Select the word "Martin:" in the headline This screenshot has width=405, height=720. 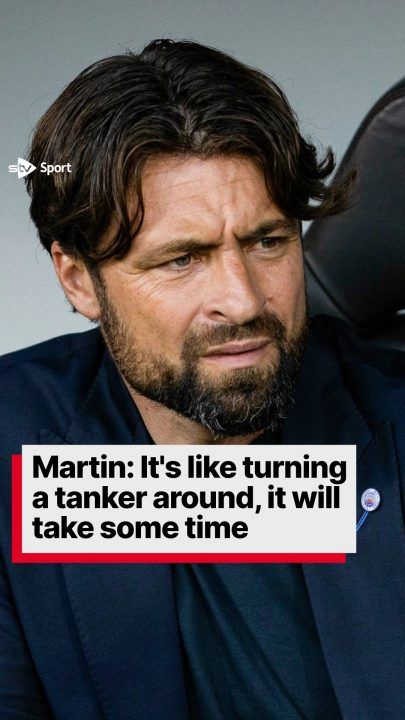click(x=83, y=468)
